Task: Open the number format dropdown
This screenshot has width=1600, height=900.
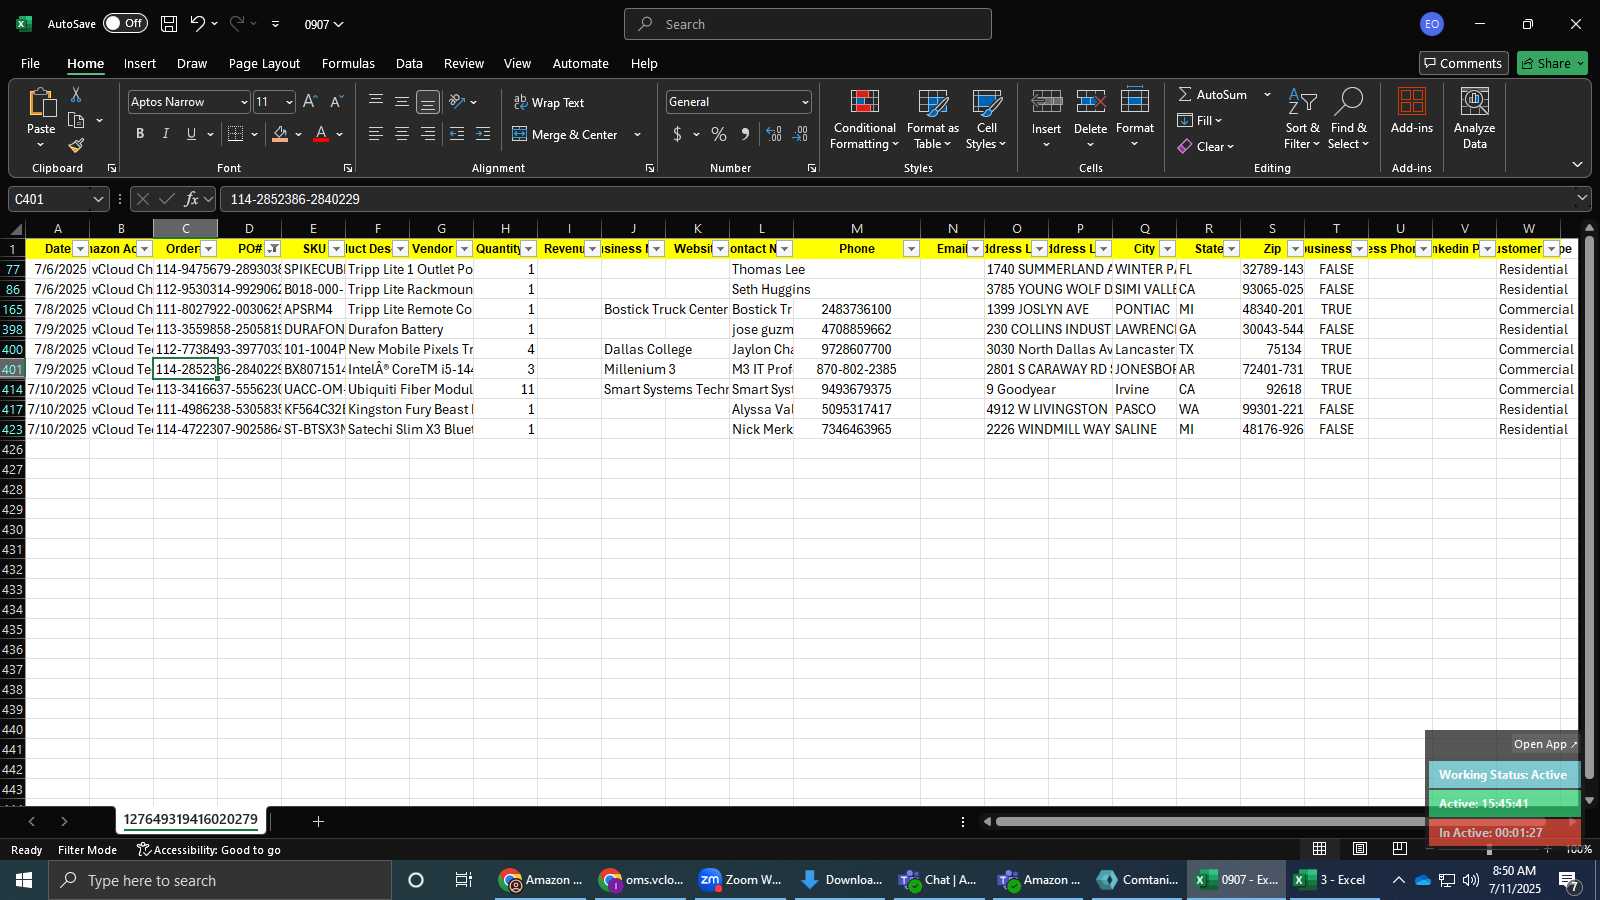Action: tap(804, 102)
